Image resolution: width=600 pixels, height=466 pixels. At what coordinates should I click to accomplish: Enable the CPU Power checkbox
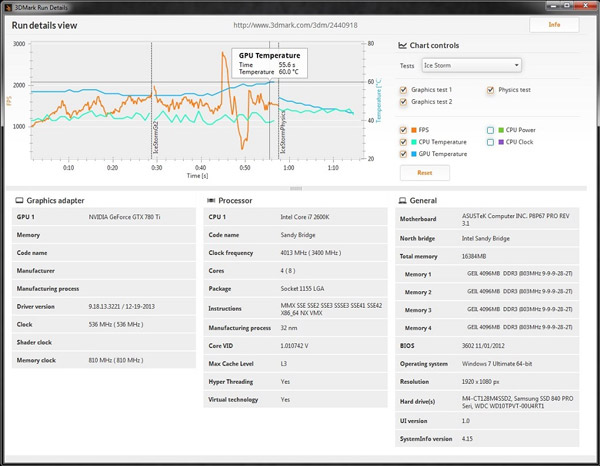pyautogui.click(x=490, y=130)
